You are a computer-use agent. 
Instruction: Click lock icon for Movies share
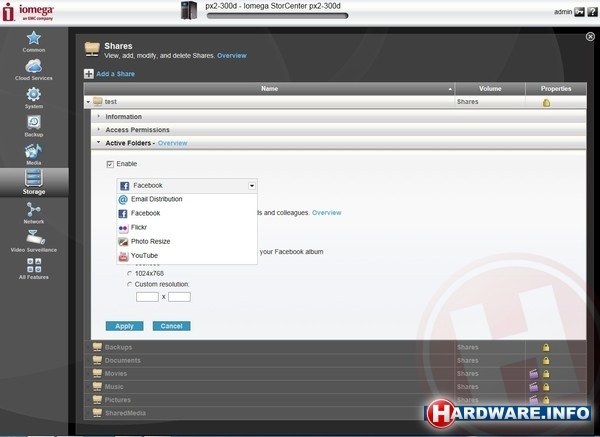pyautogui.click(x=546, y=374)
